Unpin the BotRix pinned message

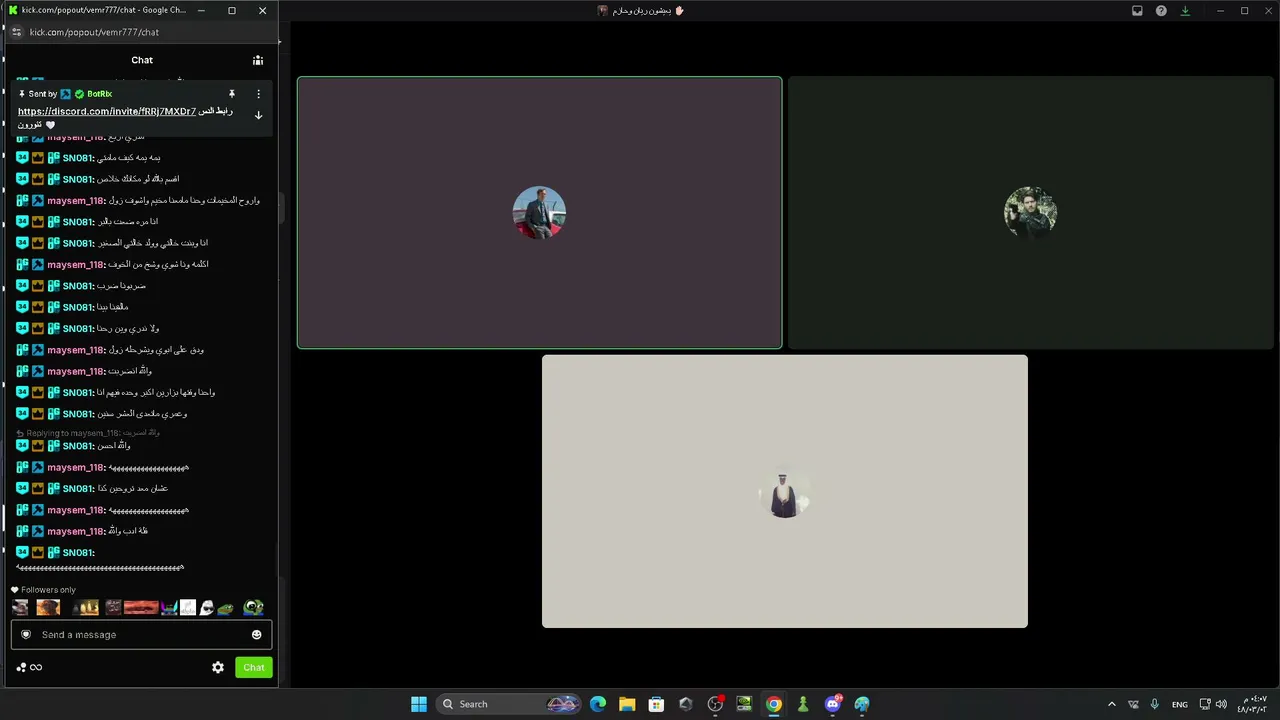pyautogui.click(x=231, y=94)
